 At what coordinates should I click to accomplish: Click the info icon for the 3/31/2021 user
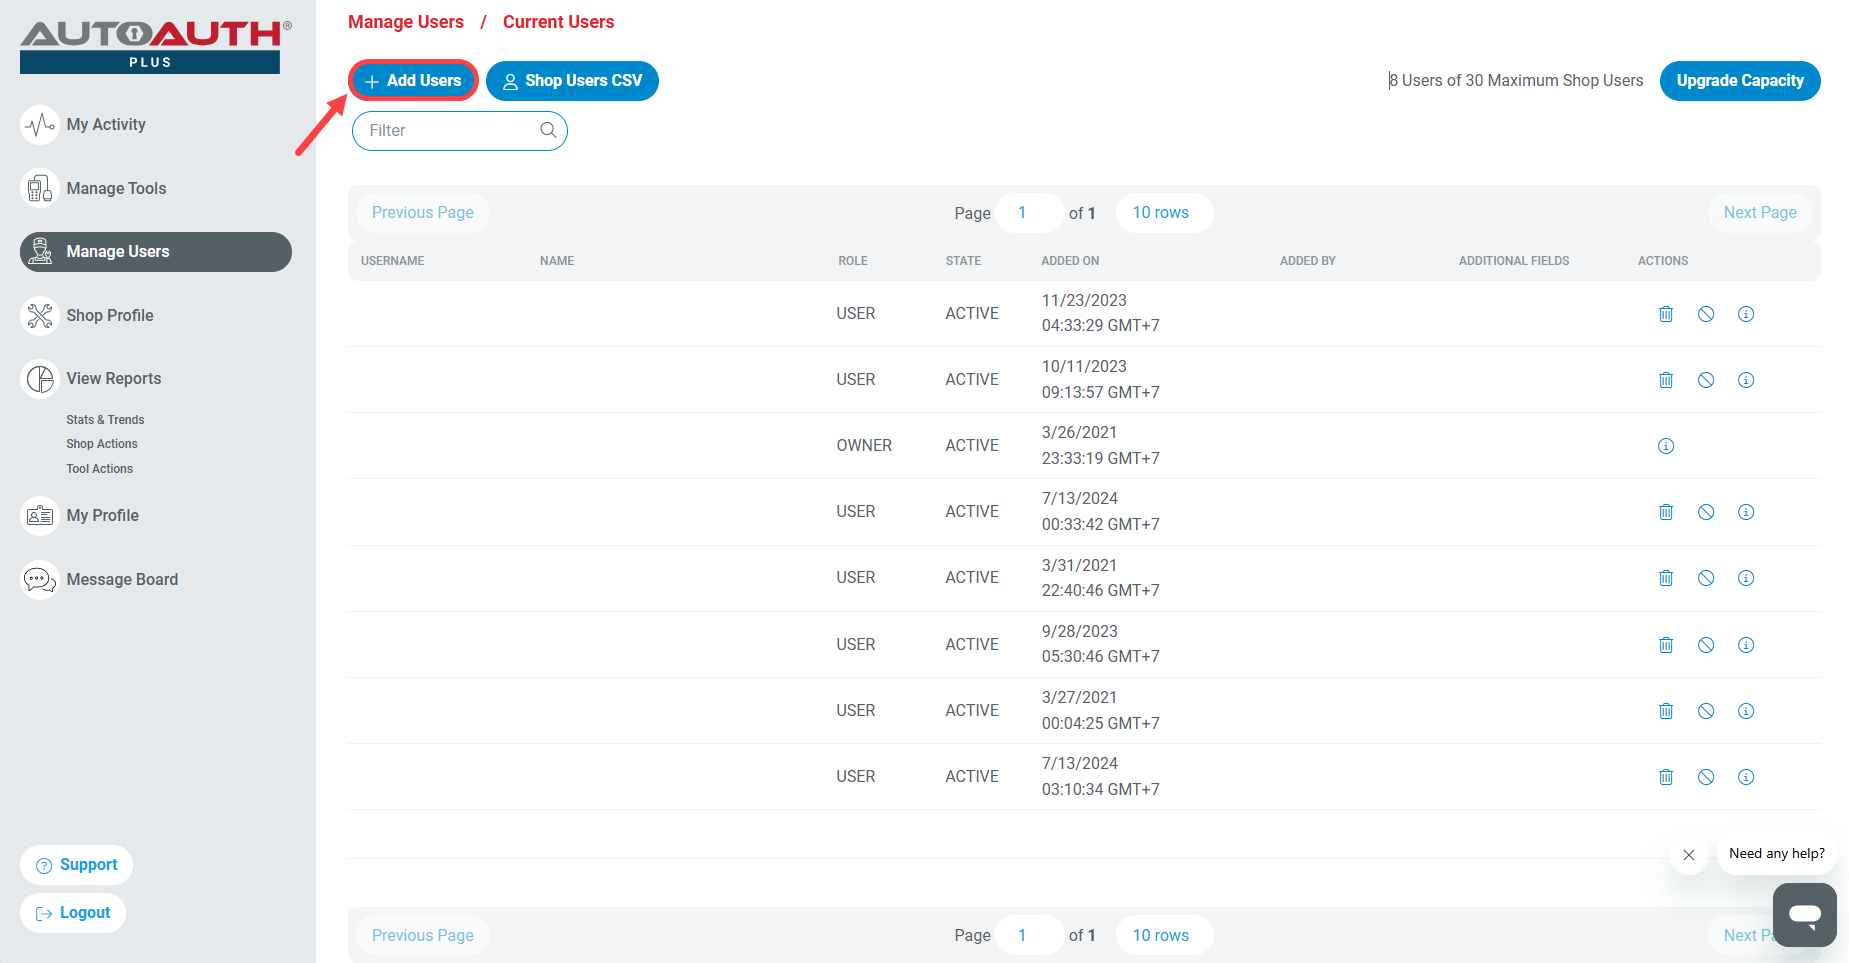(1746, 578)
